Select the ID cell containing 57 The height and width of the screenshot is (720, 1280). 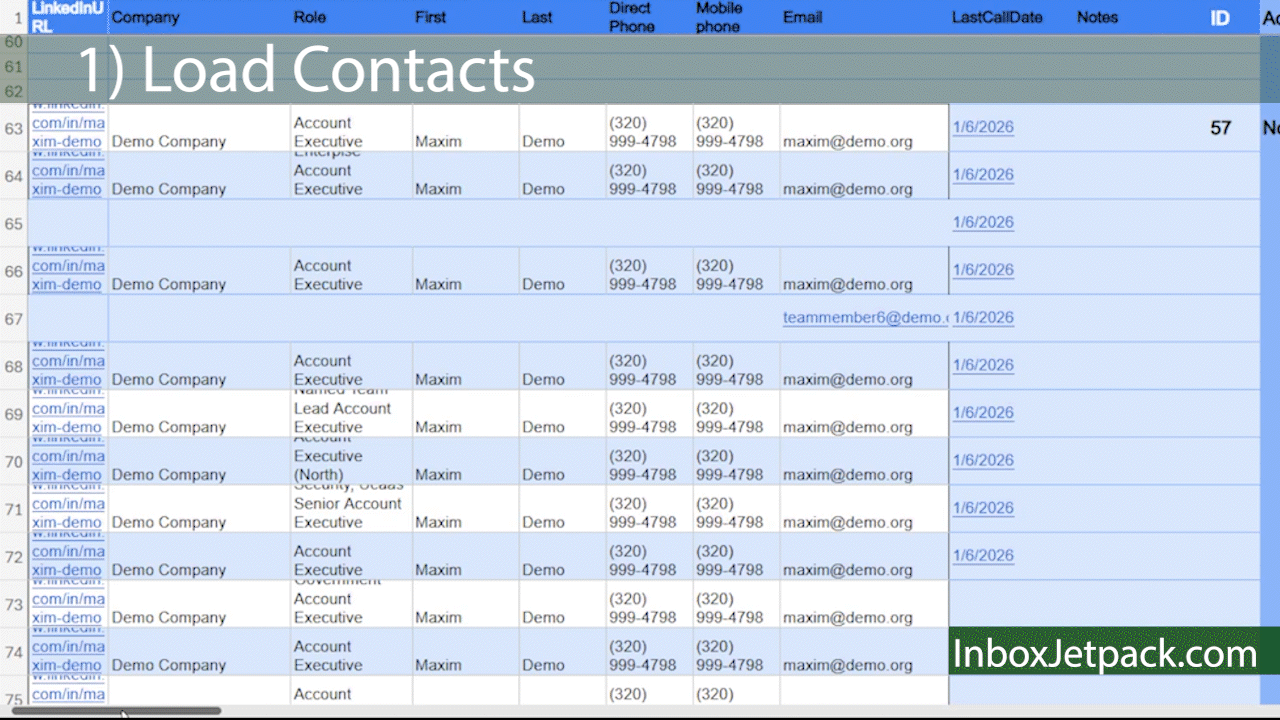[x=1220, y=128]
